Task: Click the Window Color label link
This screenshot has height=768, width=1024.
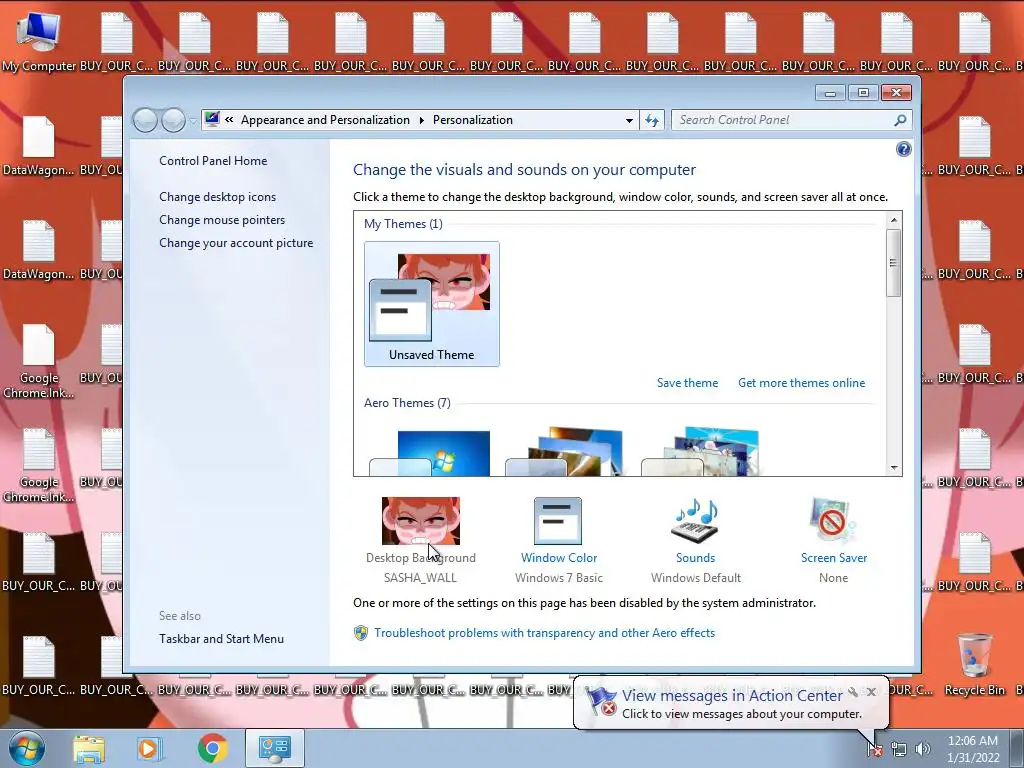Action: tap(558, 558)
